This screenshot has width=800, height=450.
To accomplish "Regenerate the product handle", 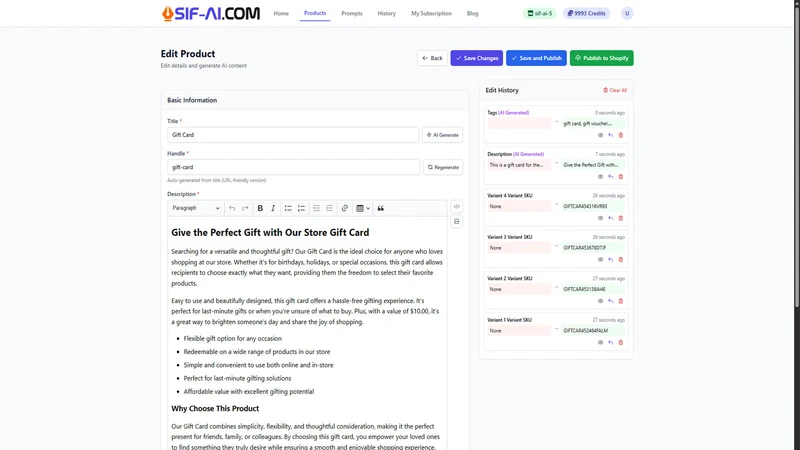I will click(443, 167).
